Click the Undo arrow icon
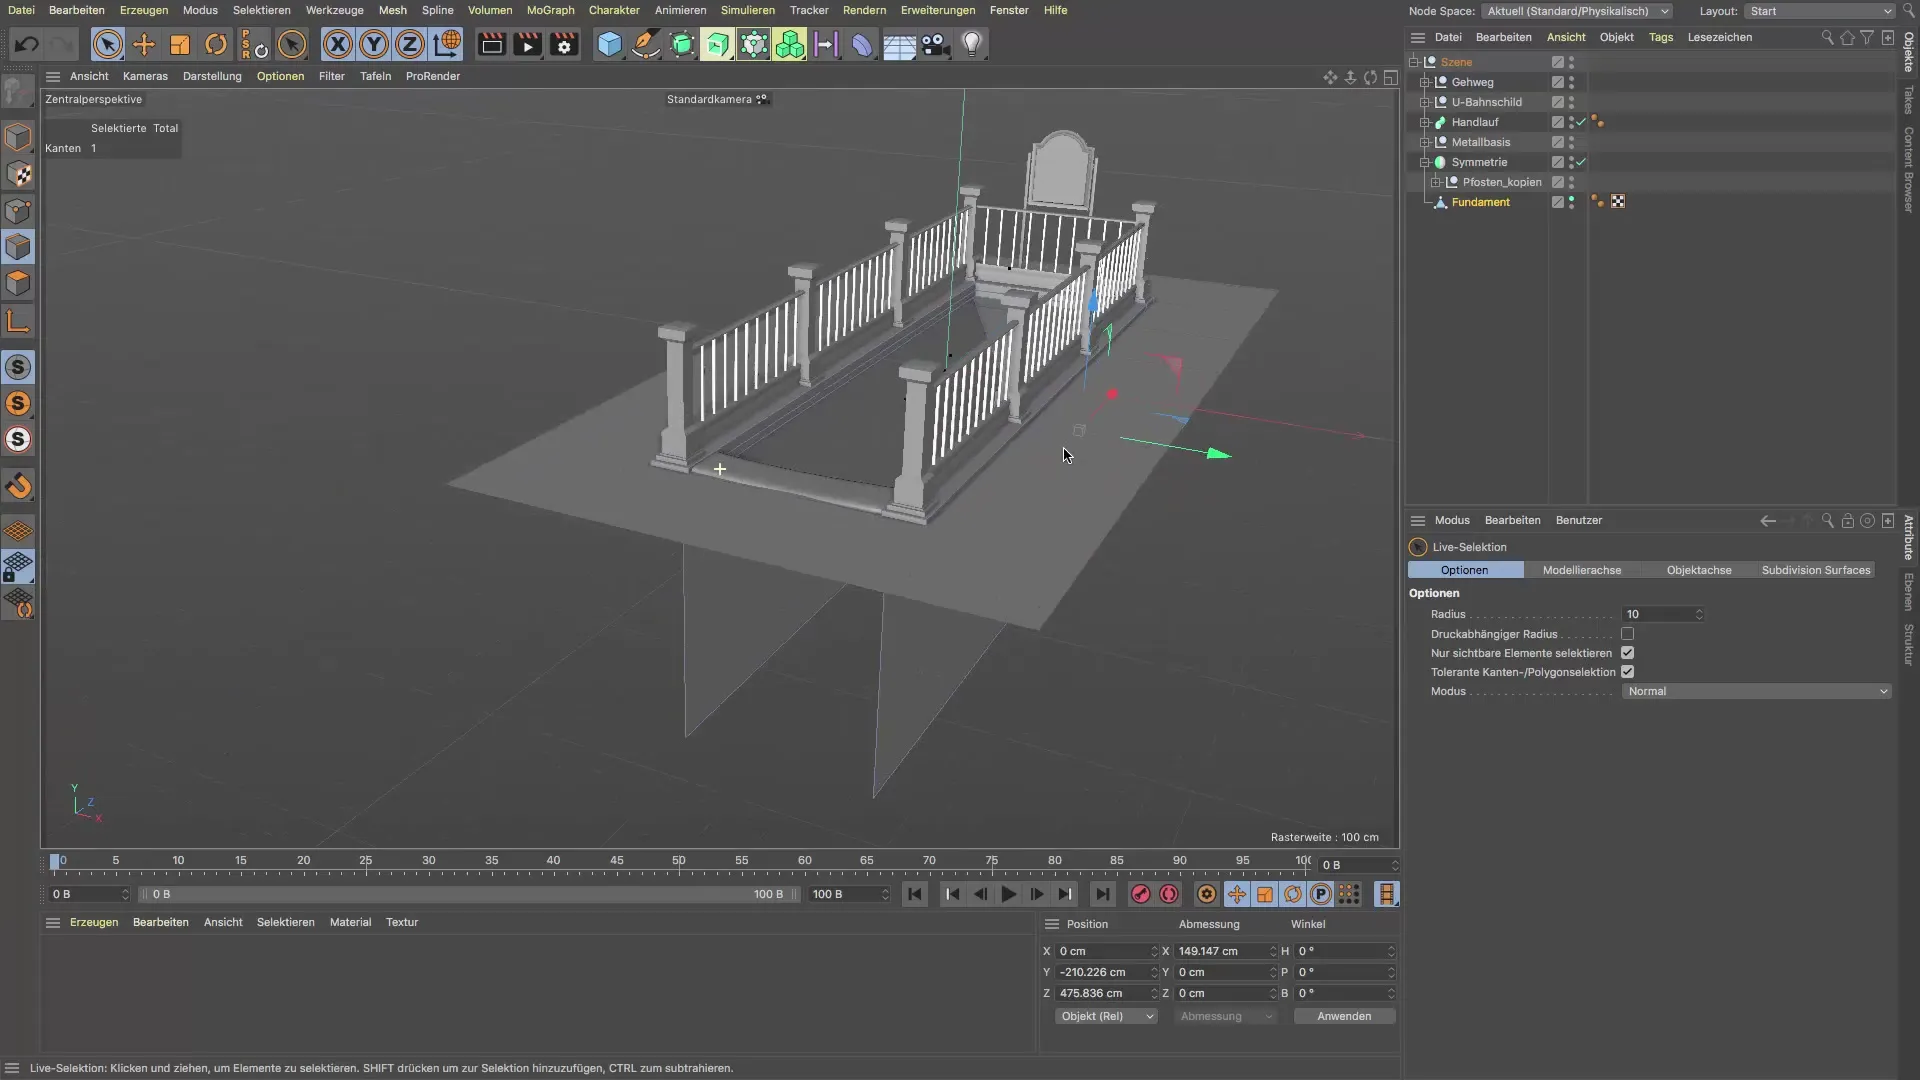Viewport: 1920px width, 1080px height. coord(27,44)
